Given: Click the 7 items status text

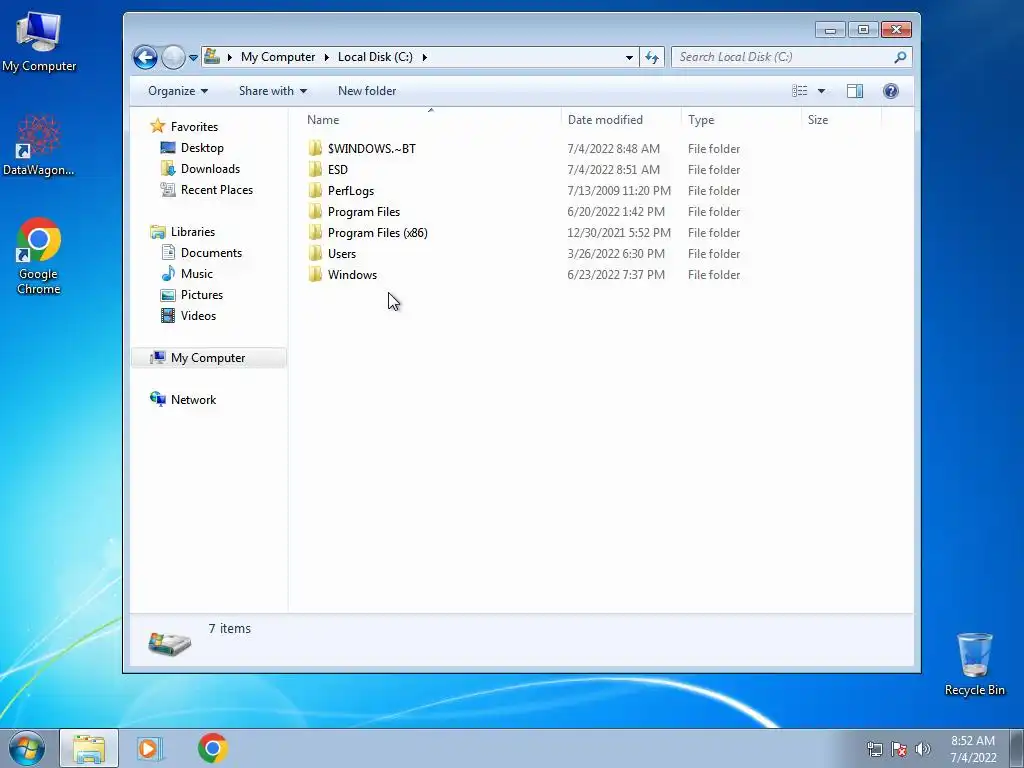Looking at the screenshot, I should pyautogui.click(x=229, y=628).
